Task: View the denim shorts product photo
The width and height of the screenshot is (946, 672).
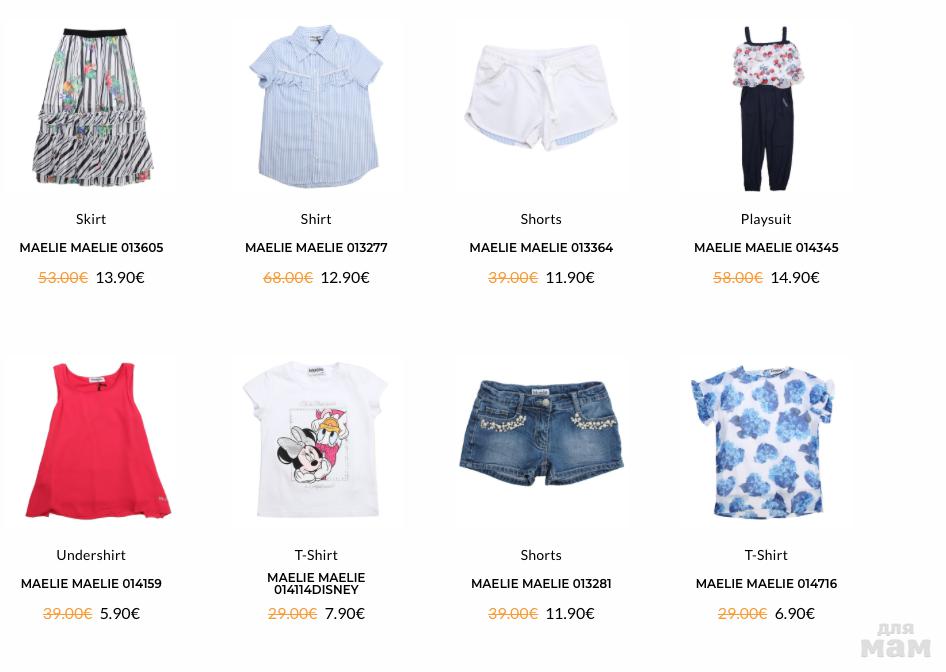Action: (541, 433)
